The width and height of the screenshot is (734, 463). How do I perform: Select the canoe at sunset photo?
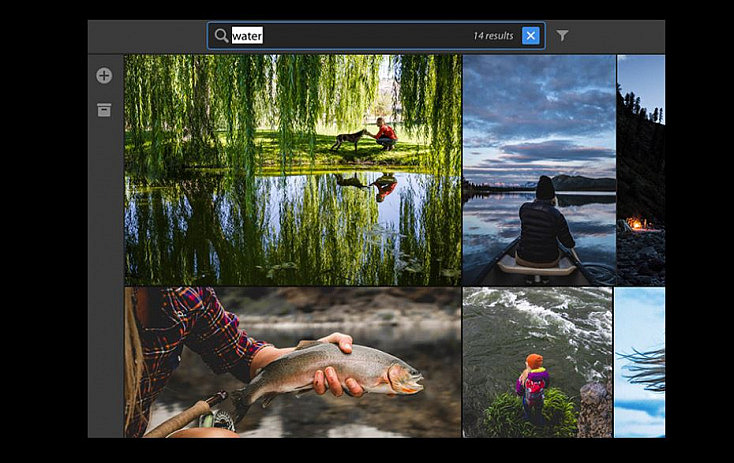[x=539, y=170]
